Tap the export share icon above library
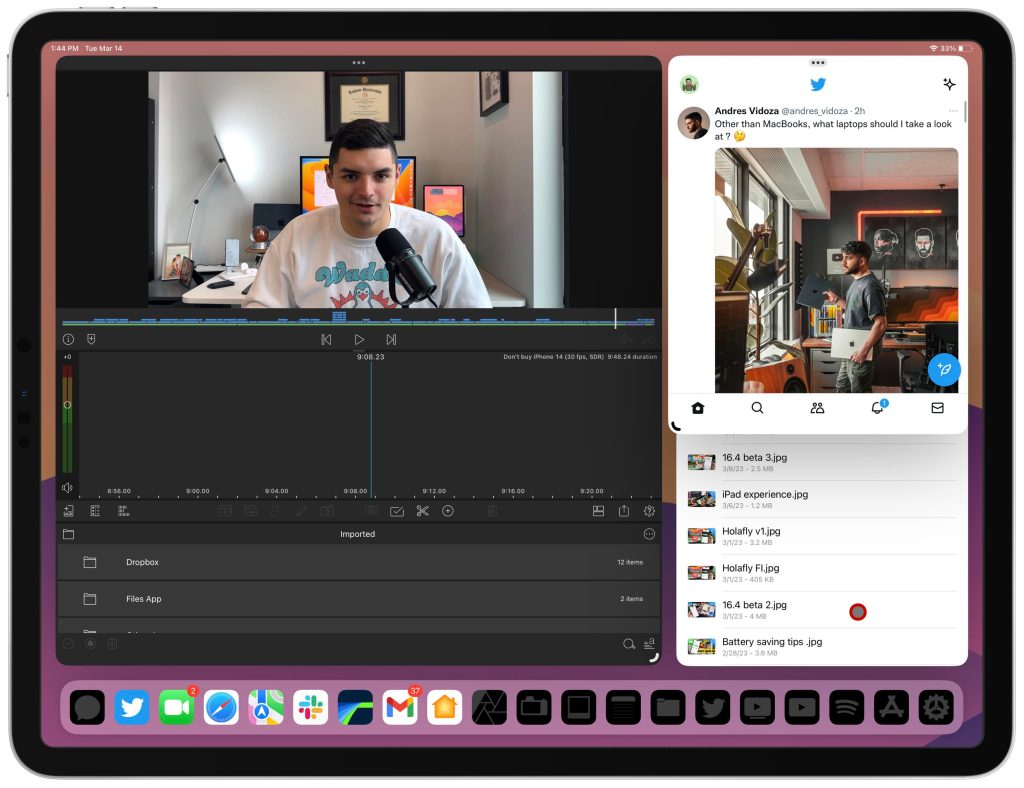Viewport: 1024px width, 788px height. pyautogui.click(x=624, y=511)
